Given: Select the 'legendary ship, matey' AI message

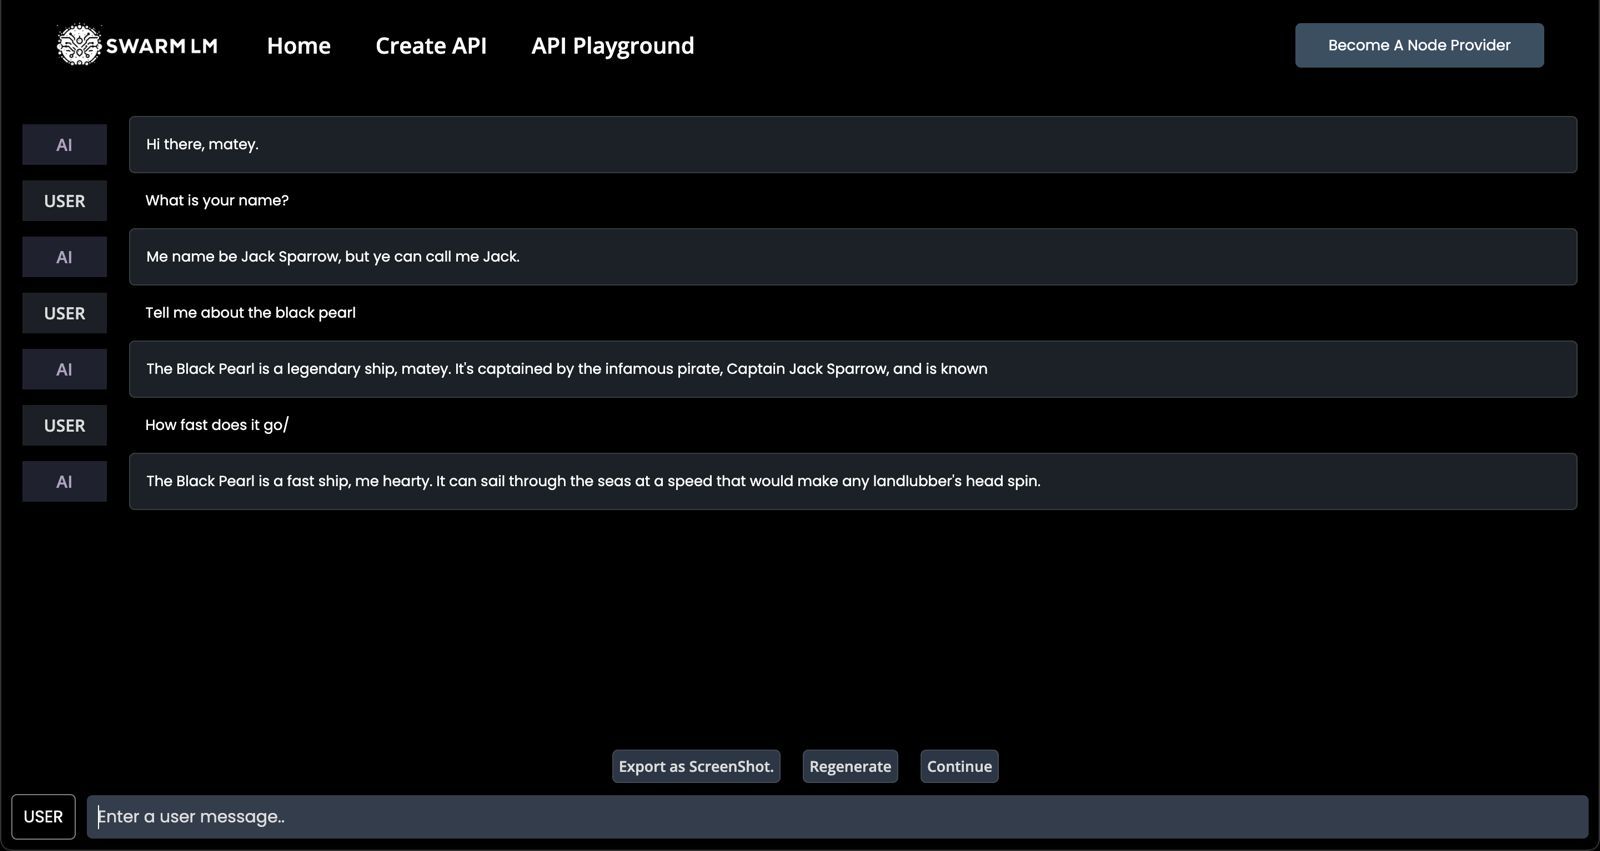Looking at the screenshot, I should (x=853, y=369).
